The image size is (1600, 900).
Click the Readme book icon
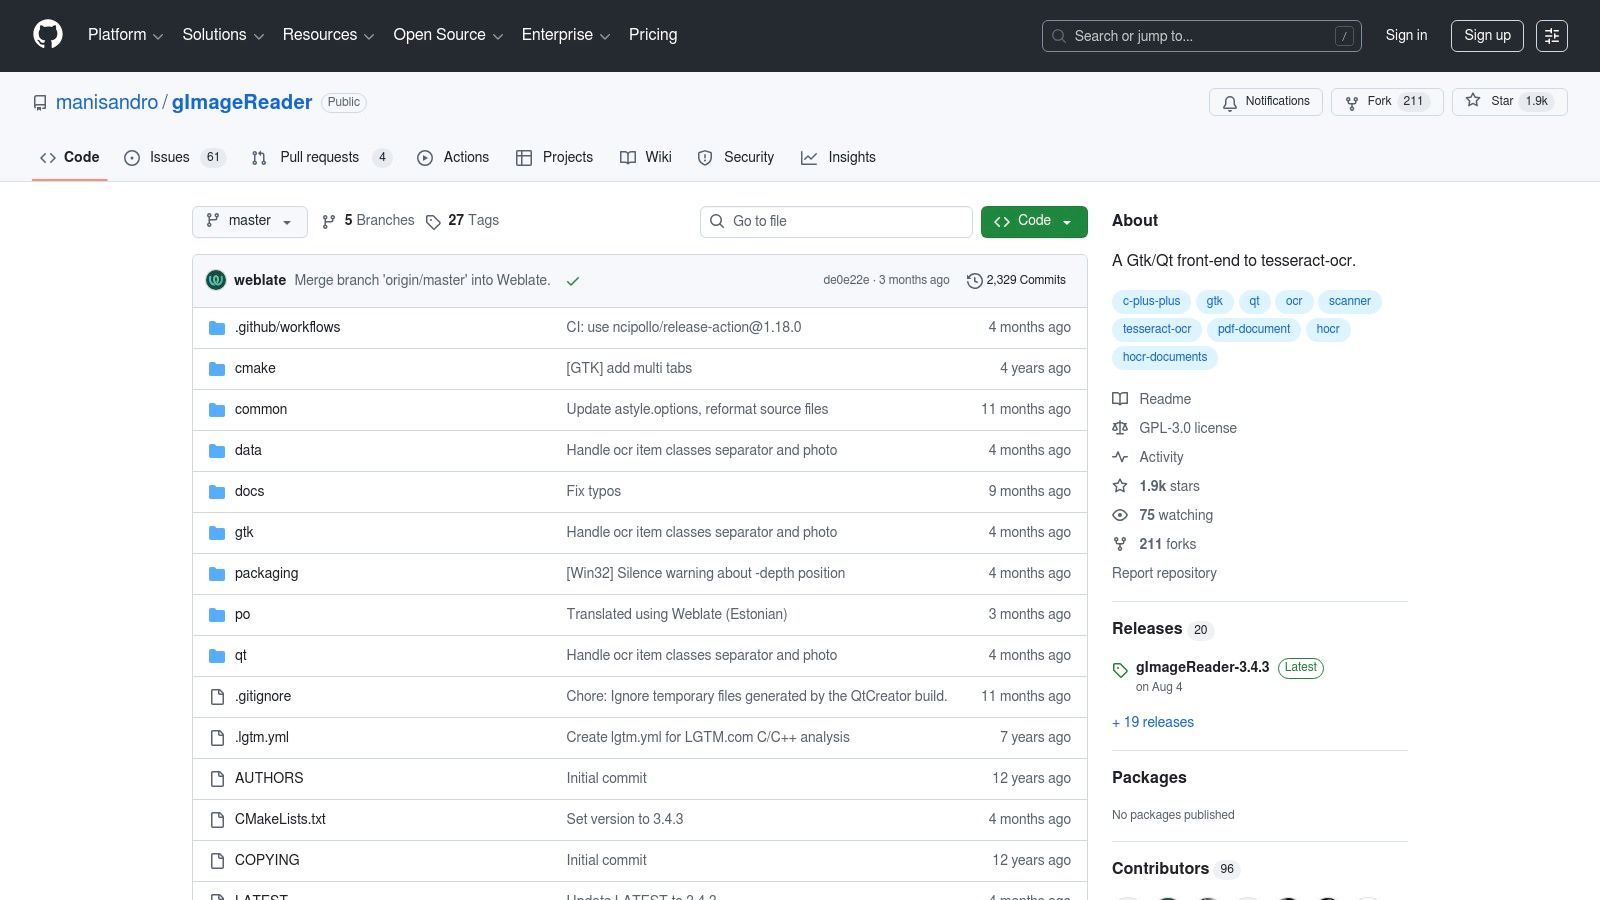pyautogui.click(x=1120, y=399)
